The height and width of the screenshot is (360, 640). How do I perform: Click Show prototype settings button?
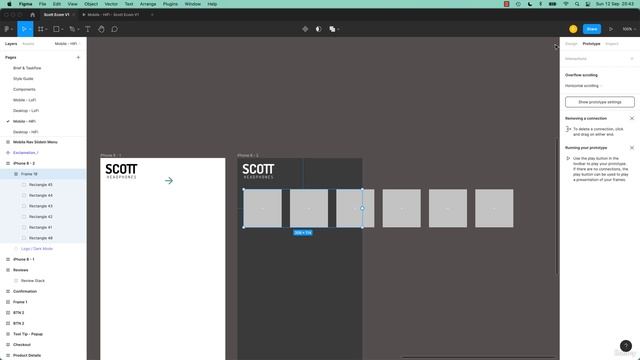600,102
